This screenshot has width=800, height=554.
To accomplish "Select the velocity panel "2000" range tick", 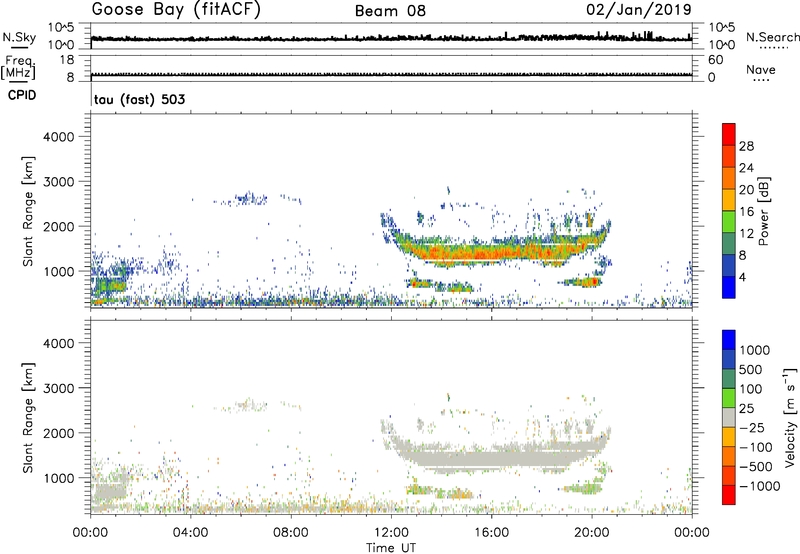I will [x=59, y=433].
